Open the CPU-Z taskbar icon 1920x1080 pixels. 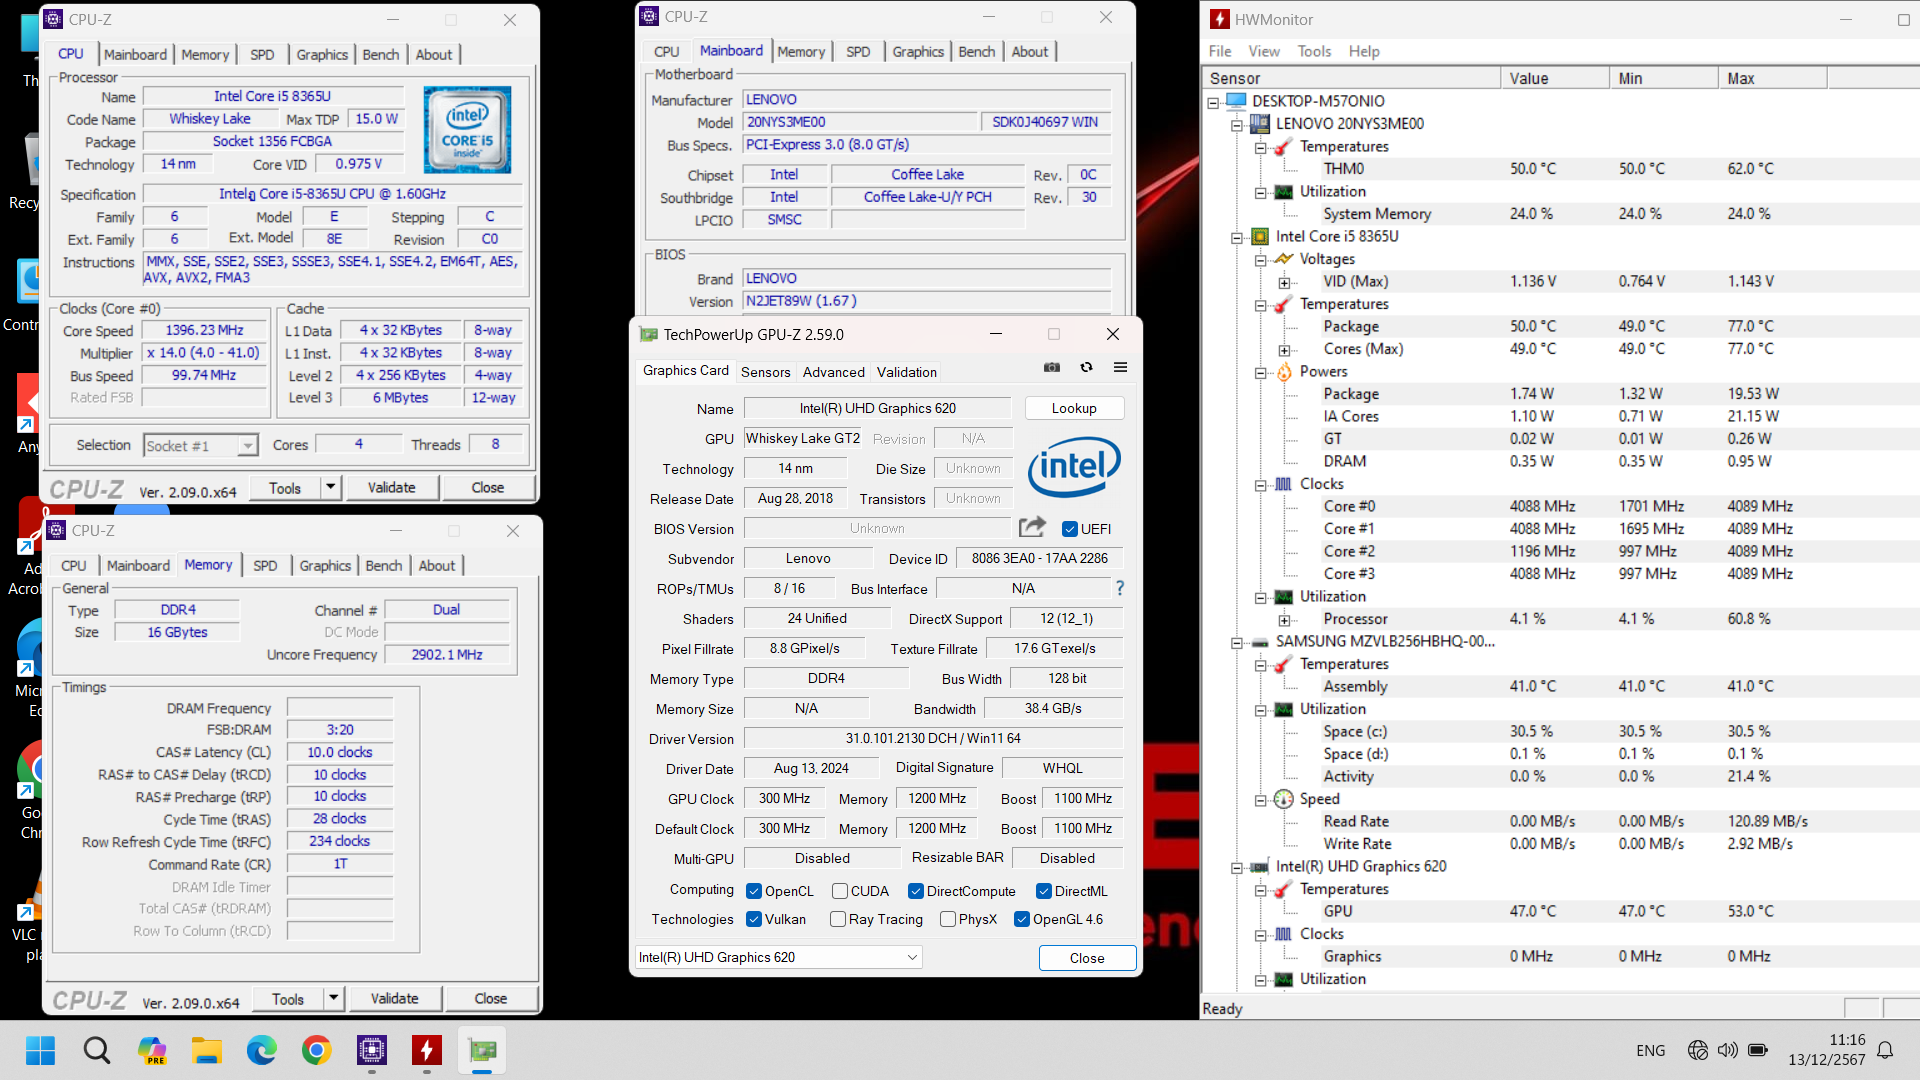(372, 1050)
